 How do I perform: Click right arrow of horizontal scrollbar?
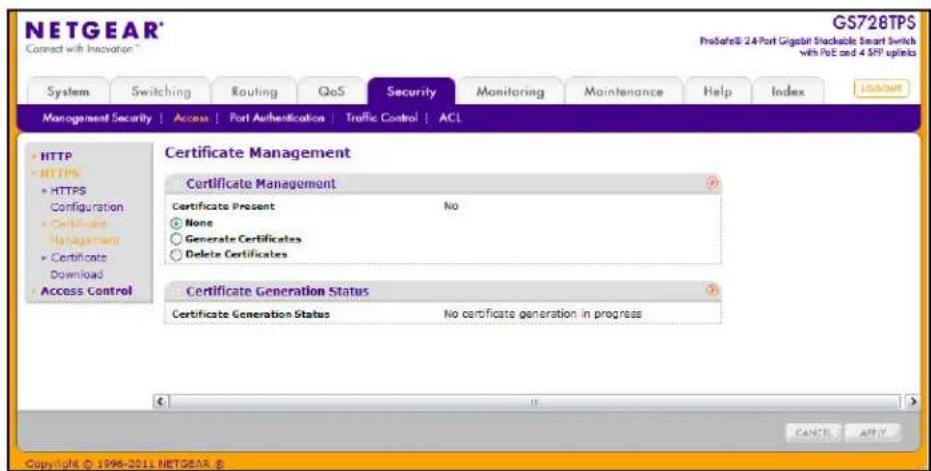point(913,402)
